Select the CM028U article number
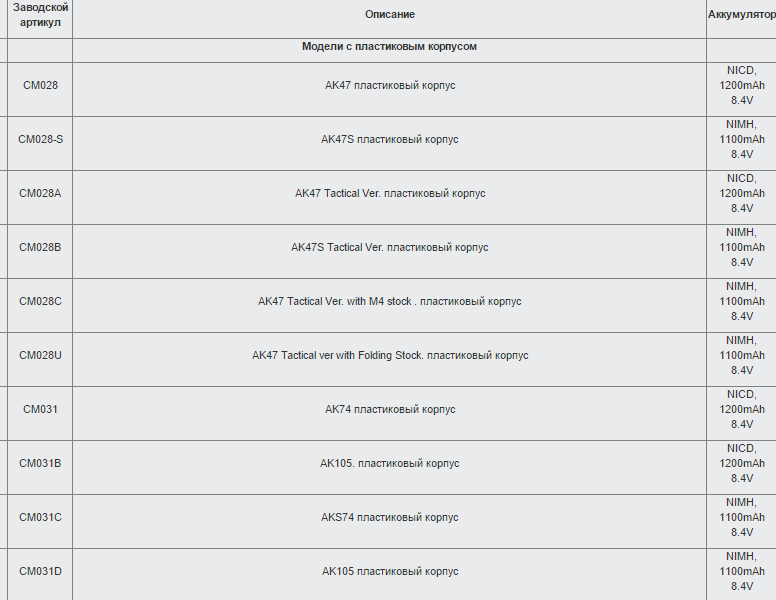The width and height of the screenshot is (776, 600). (x=40, y=355)
